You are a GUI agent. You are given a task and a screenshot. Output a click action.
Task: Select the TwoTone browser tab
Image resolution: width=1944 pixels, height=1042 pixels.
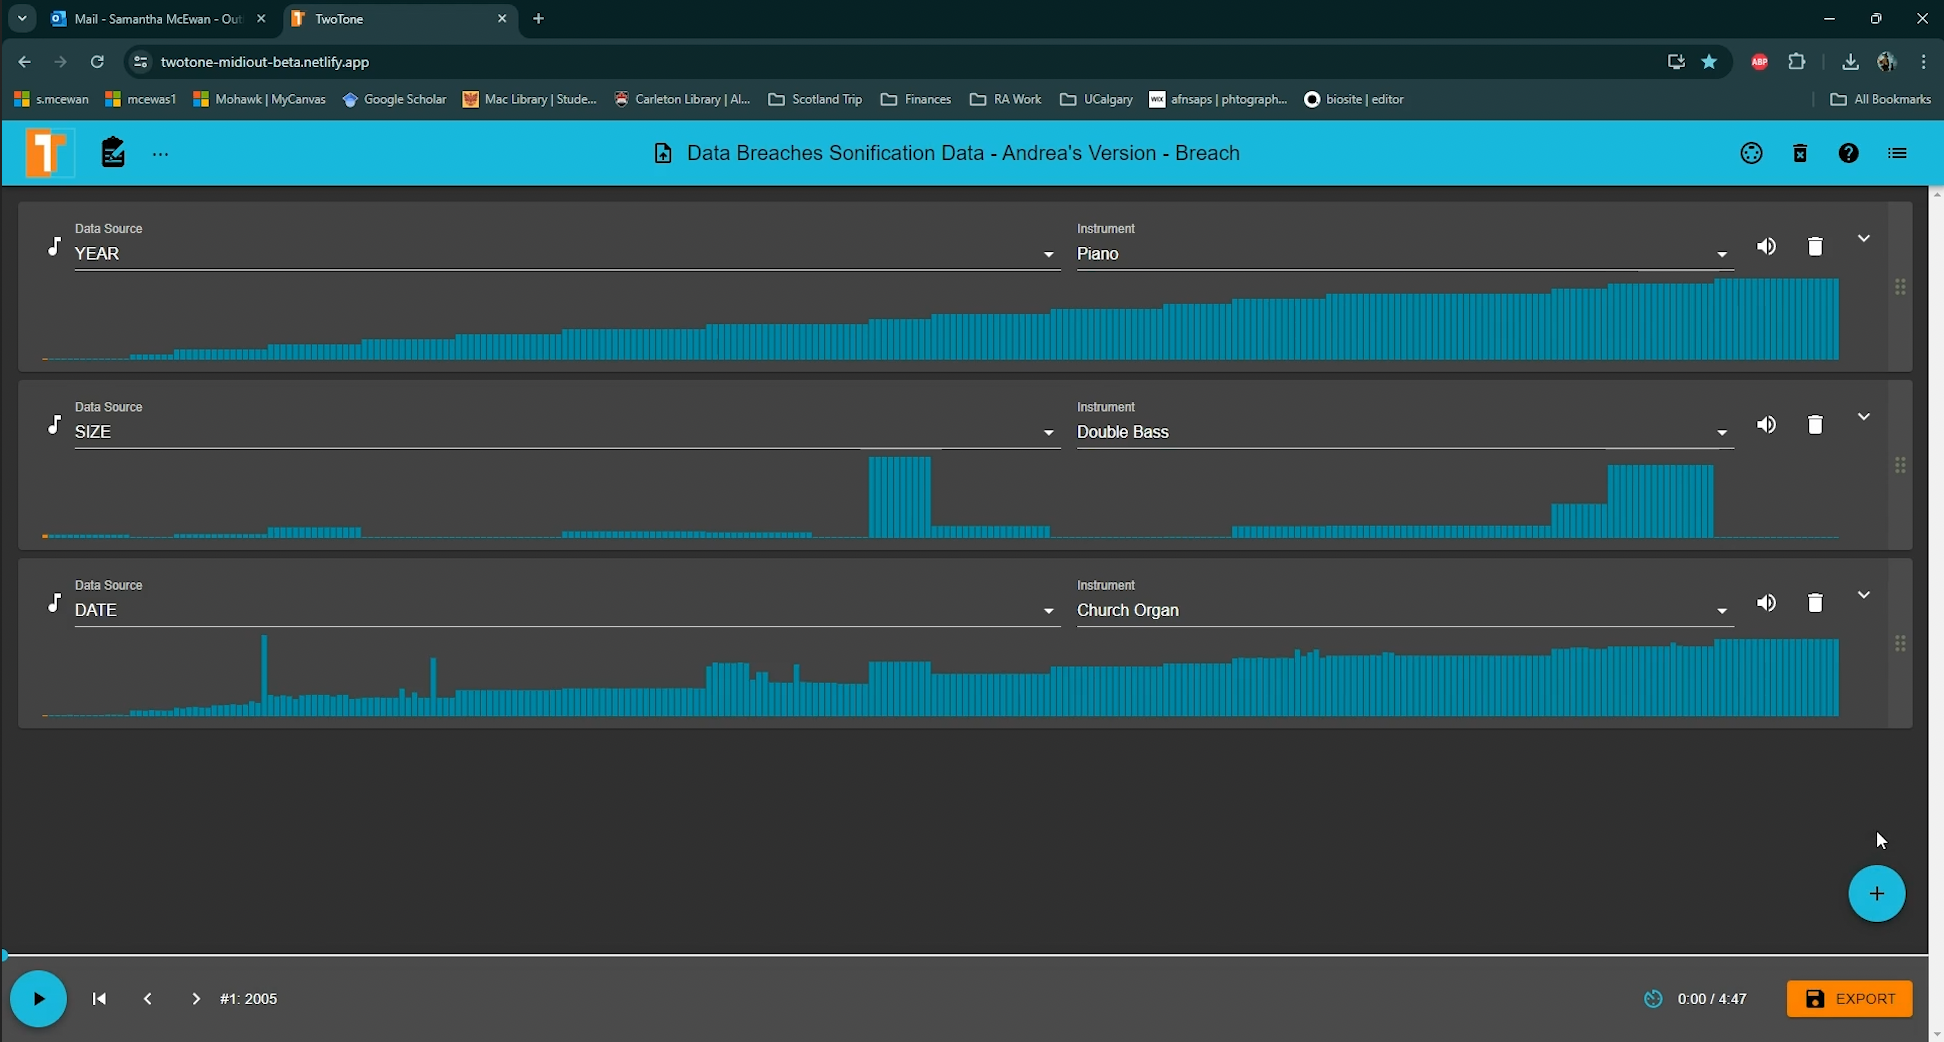[x=400, y=19]
